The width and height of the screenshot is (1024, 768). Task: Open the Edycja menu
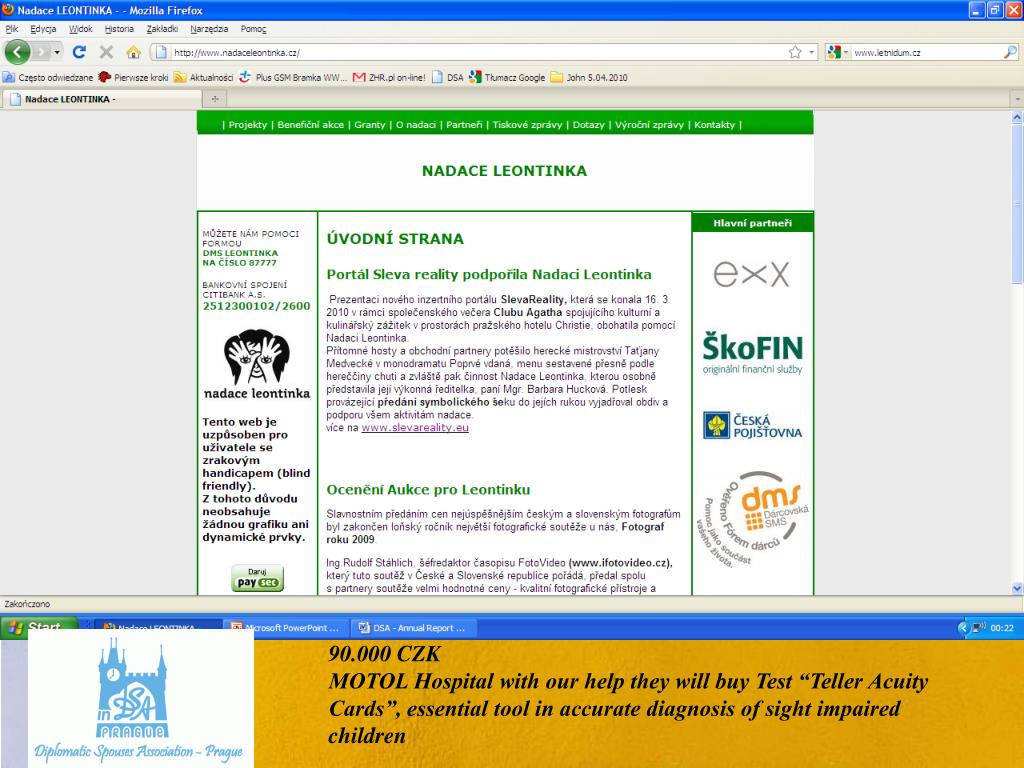coord(43,29)
